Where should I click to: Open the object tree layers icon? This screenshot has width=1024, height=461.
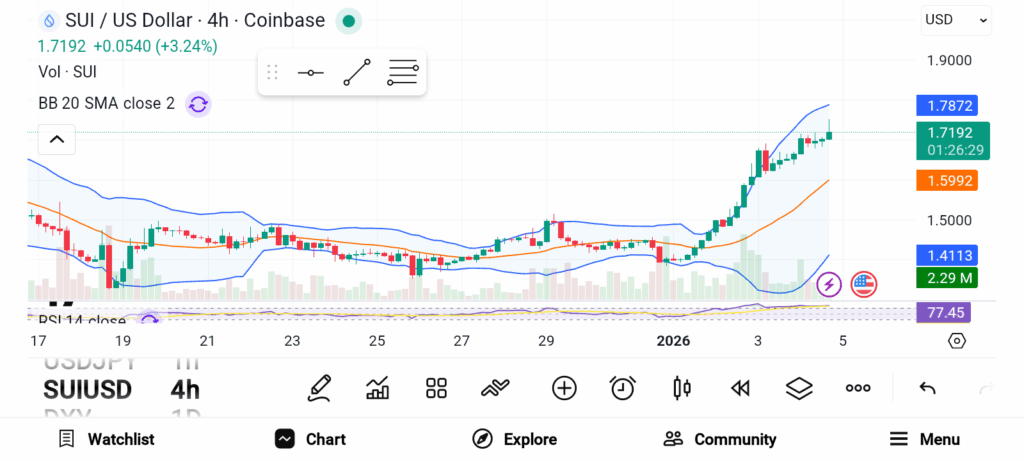coord(798,388)
